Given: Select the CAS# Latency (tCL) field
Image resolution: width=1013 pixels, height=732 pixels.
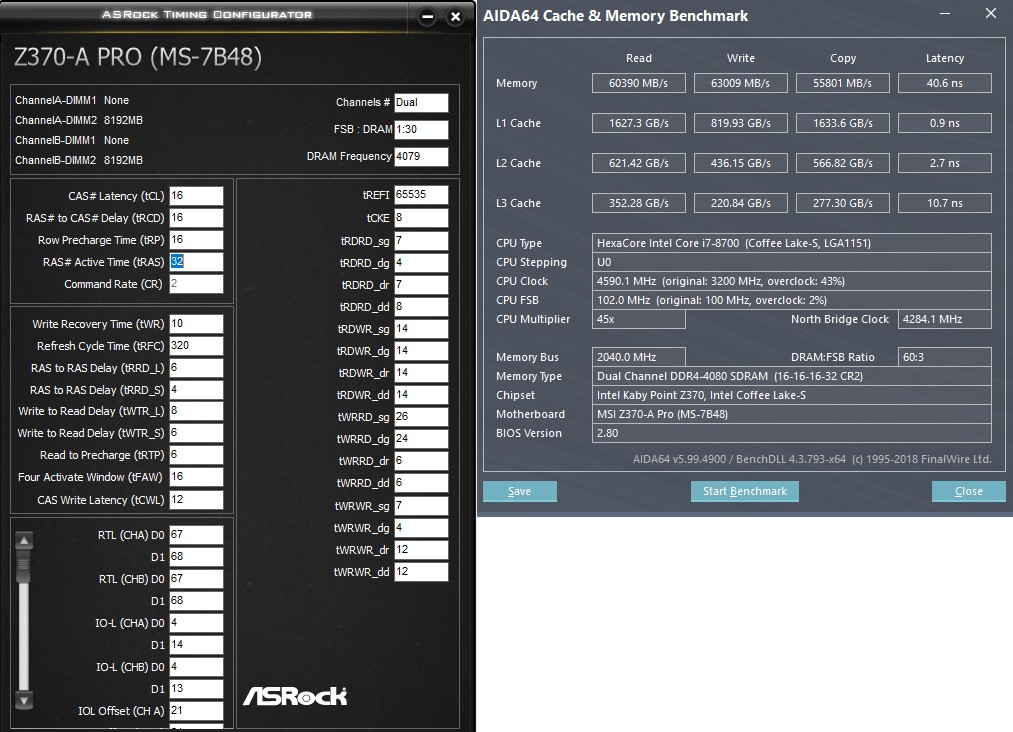Looking at the screenshot, I should click(x=196, y=196).
